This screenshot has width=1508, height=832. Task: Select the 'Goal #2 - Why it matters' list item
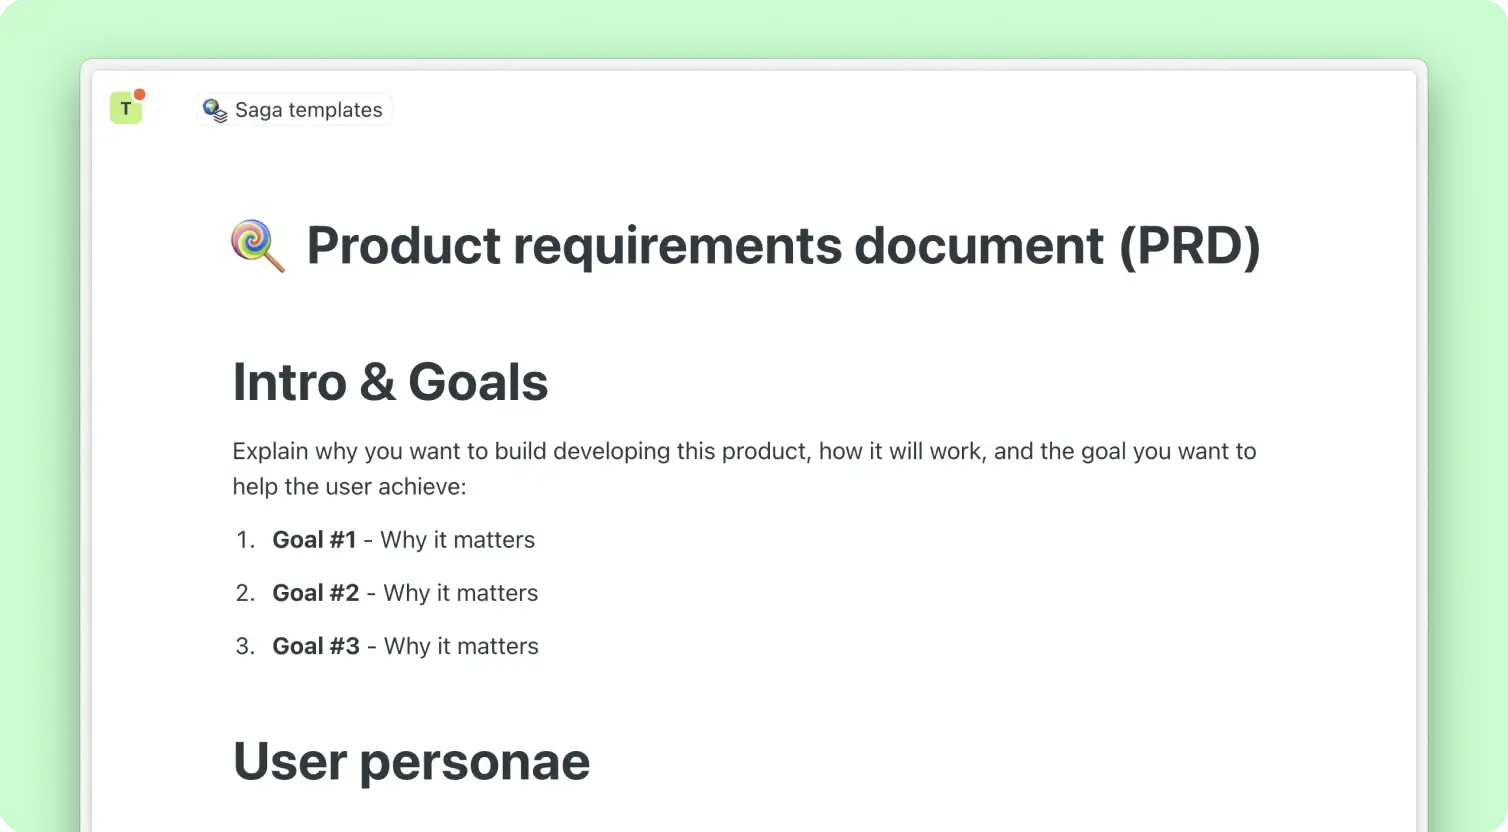click(x=404, y=592)
